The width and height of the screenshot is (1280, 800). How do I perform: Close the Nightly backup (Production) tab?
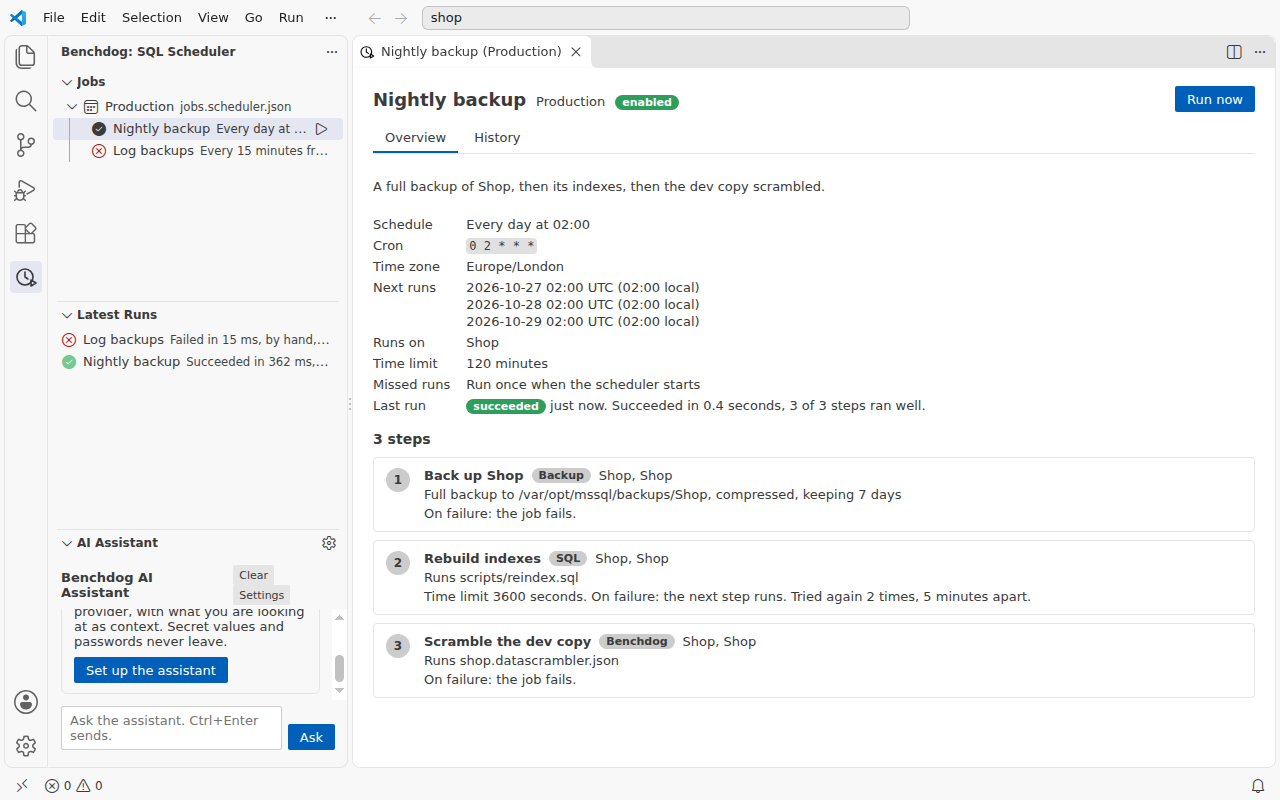pos(576,52)
